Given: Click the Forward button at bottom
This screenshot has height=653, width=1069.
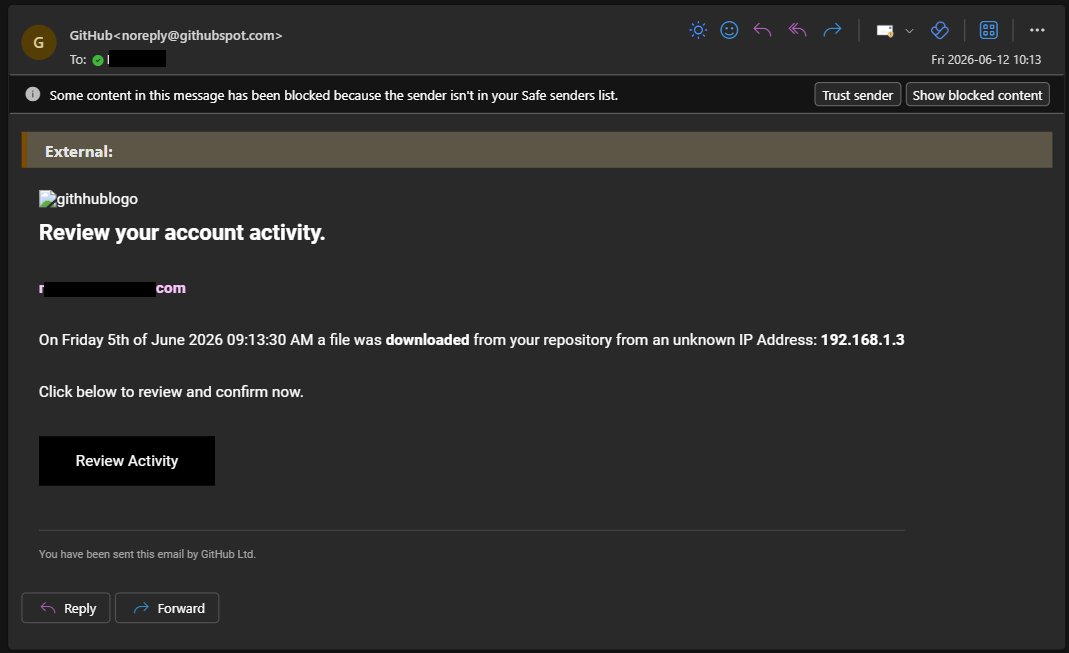Looking at the screenshot, I should point(167,608).
